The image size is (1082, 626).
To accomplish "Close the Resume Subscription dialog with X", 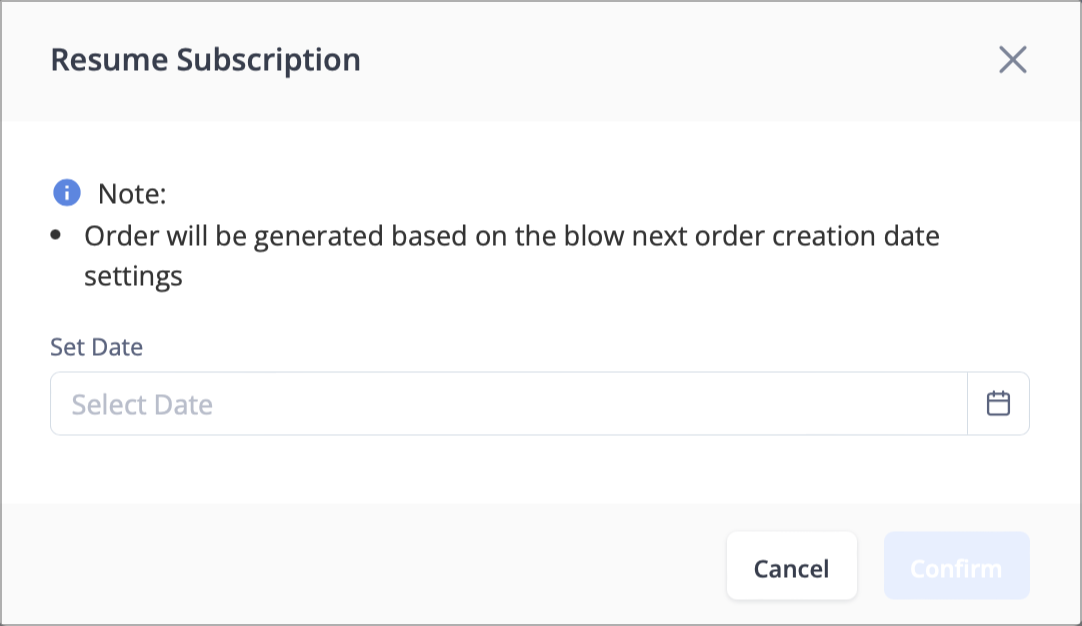I will [1012, 59].
